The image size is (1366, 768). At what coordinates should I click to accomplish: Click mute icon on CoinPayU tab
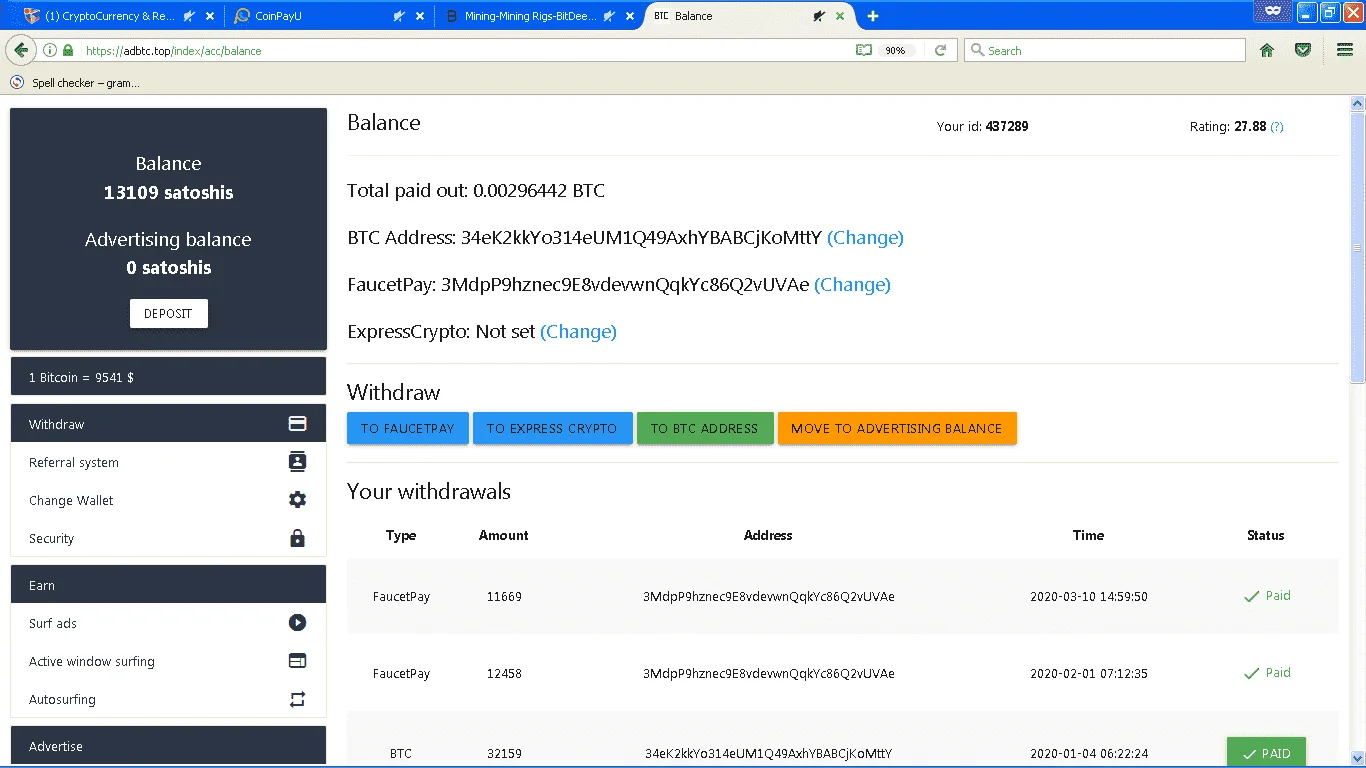[399, 16]
